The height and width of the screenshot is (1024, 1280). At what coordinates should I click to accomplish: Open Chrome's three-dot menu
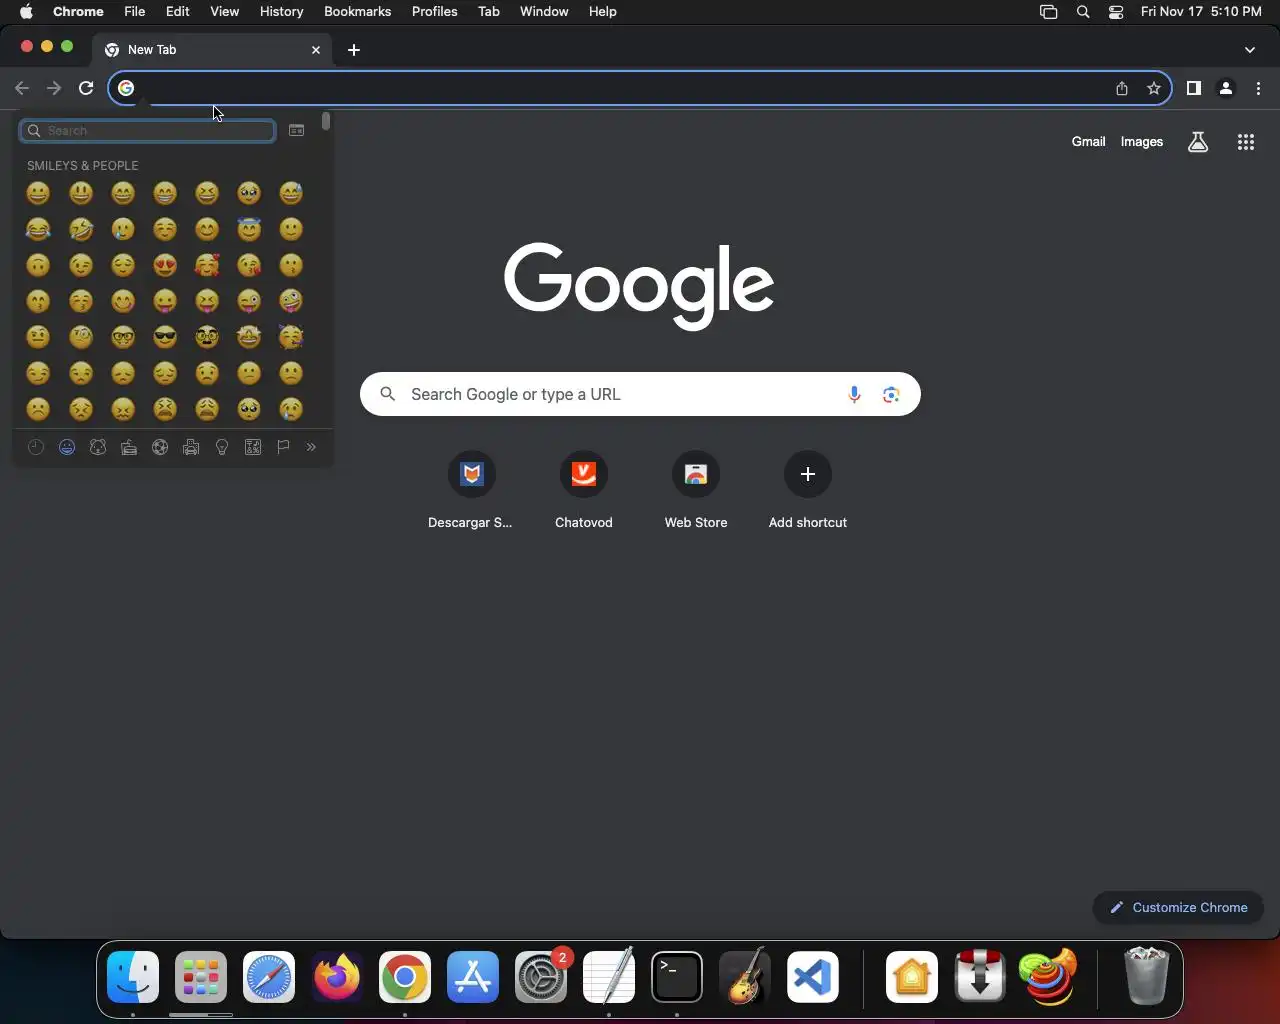[x=1258, y=88]
